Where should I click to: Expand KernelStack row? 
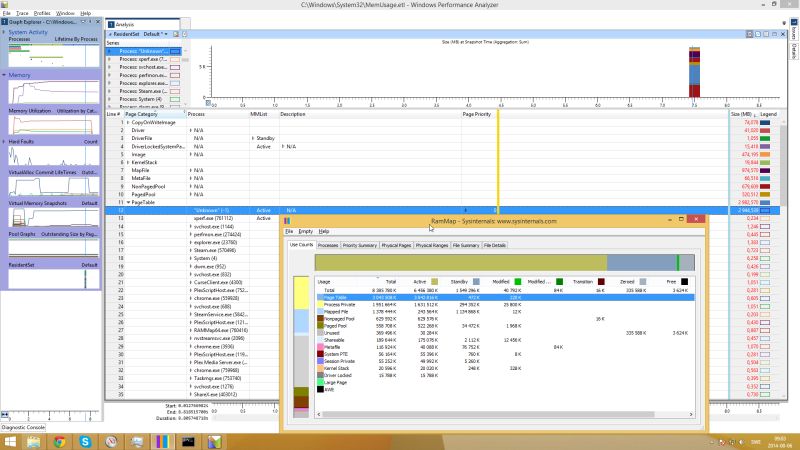pyautogui.click(x=128, y=162)
